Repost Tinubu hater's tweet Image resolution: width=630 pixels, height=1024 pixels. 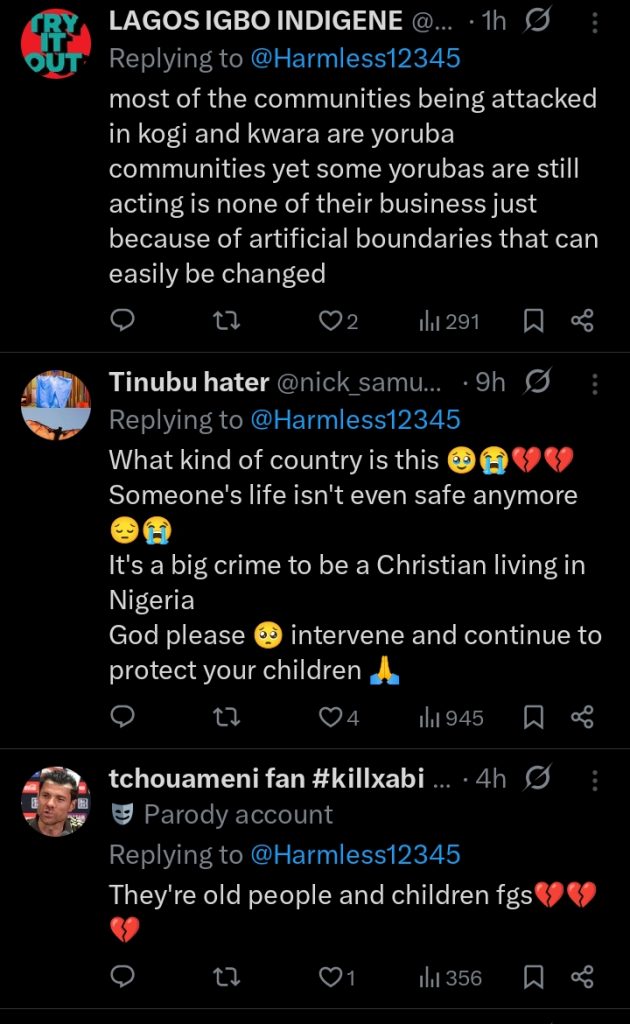pyautogui.click(x=231, y=717)
